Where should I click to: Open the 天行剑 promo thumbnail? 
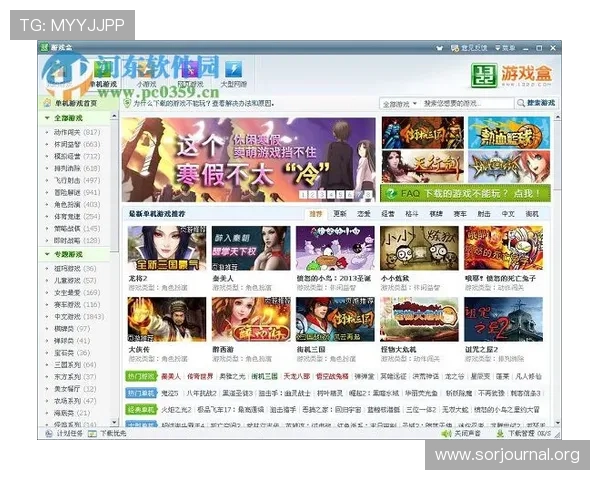(423, 167)
